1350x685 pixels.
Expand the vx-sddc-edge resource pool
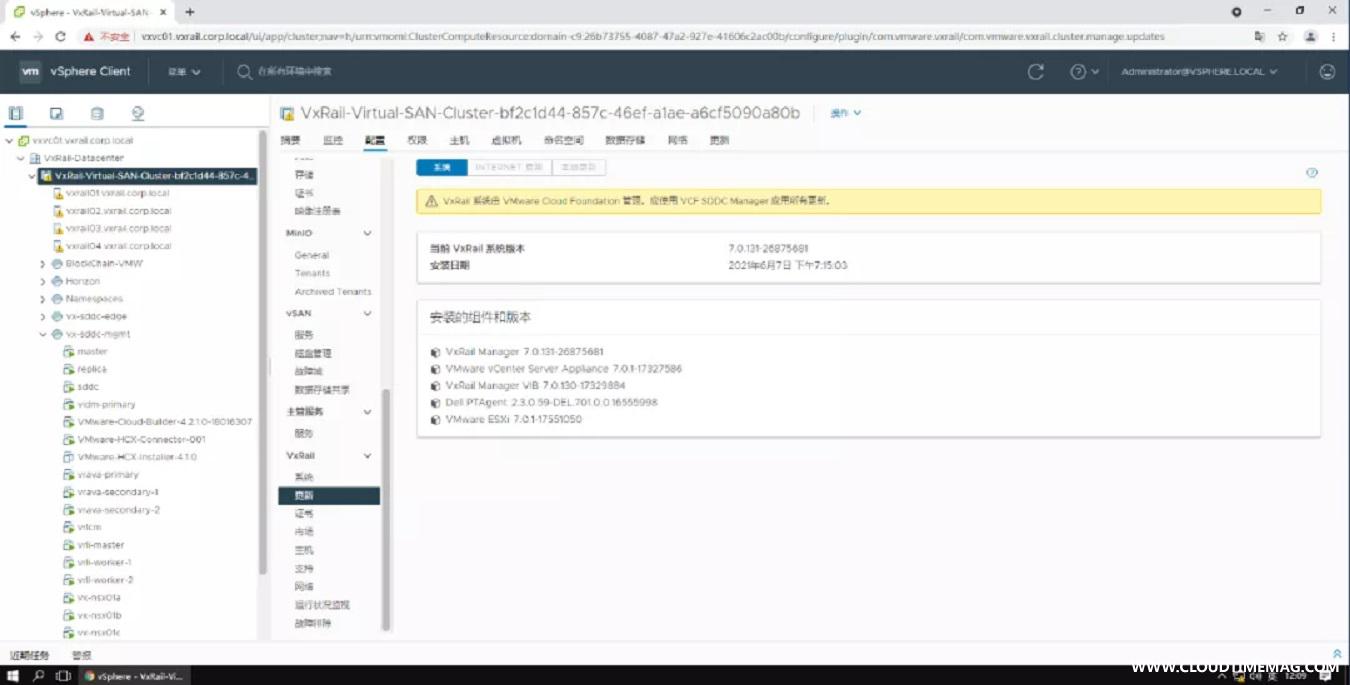(x=43, y=316)
